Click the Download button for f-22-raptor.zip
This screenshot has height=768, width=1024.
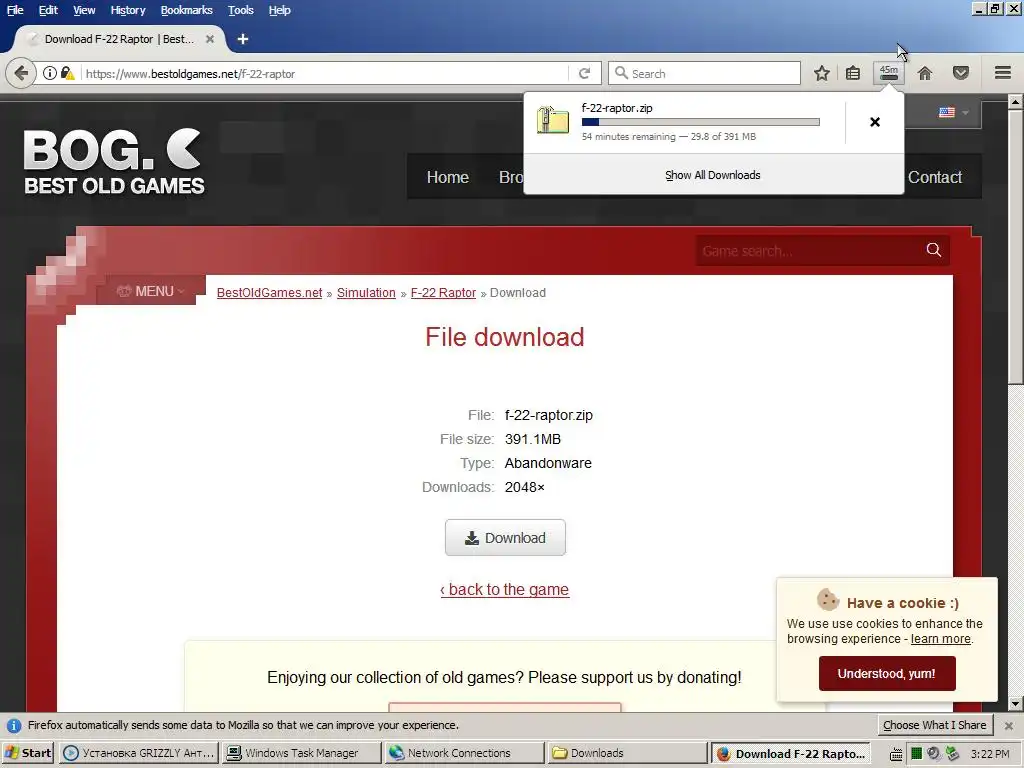pos(505,537)
